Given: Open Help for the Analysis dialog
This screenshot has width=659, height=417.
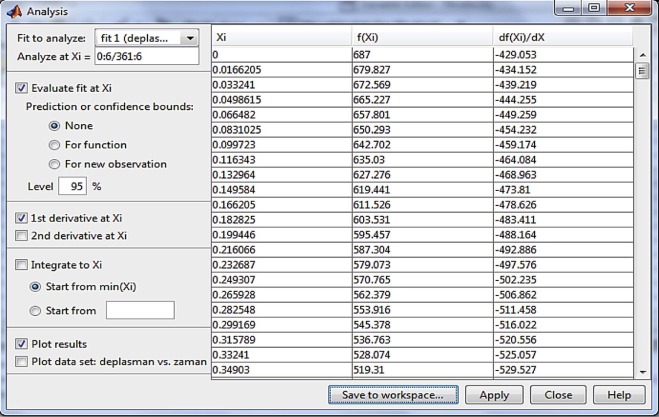Looking at the screenshot, I should (x=619, y=395).
